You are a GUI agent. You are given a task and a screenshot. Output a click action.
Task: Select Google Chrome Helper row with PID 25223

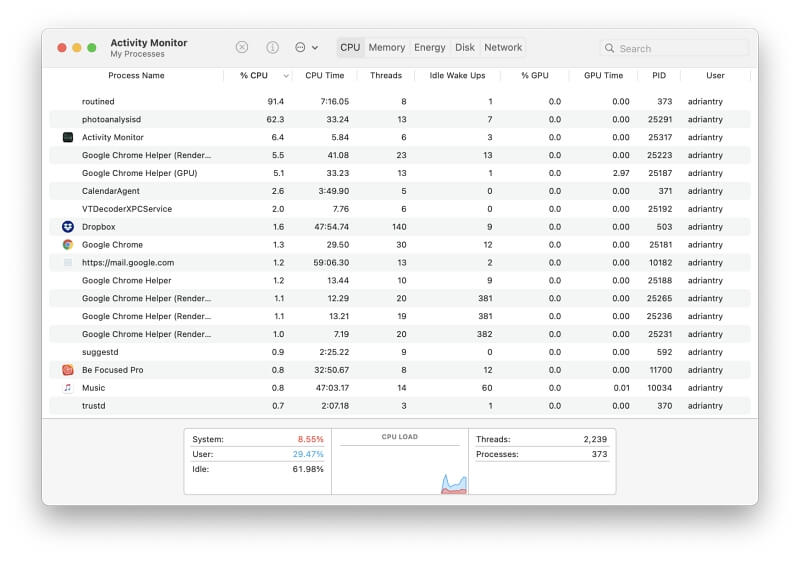click(400, 155)
